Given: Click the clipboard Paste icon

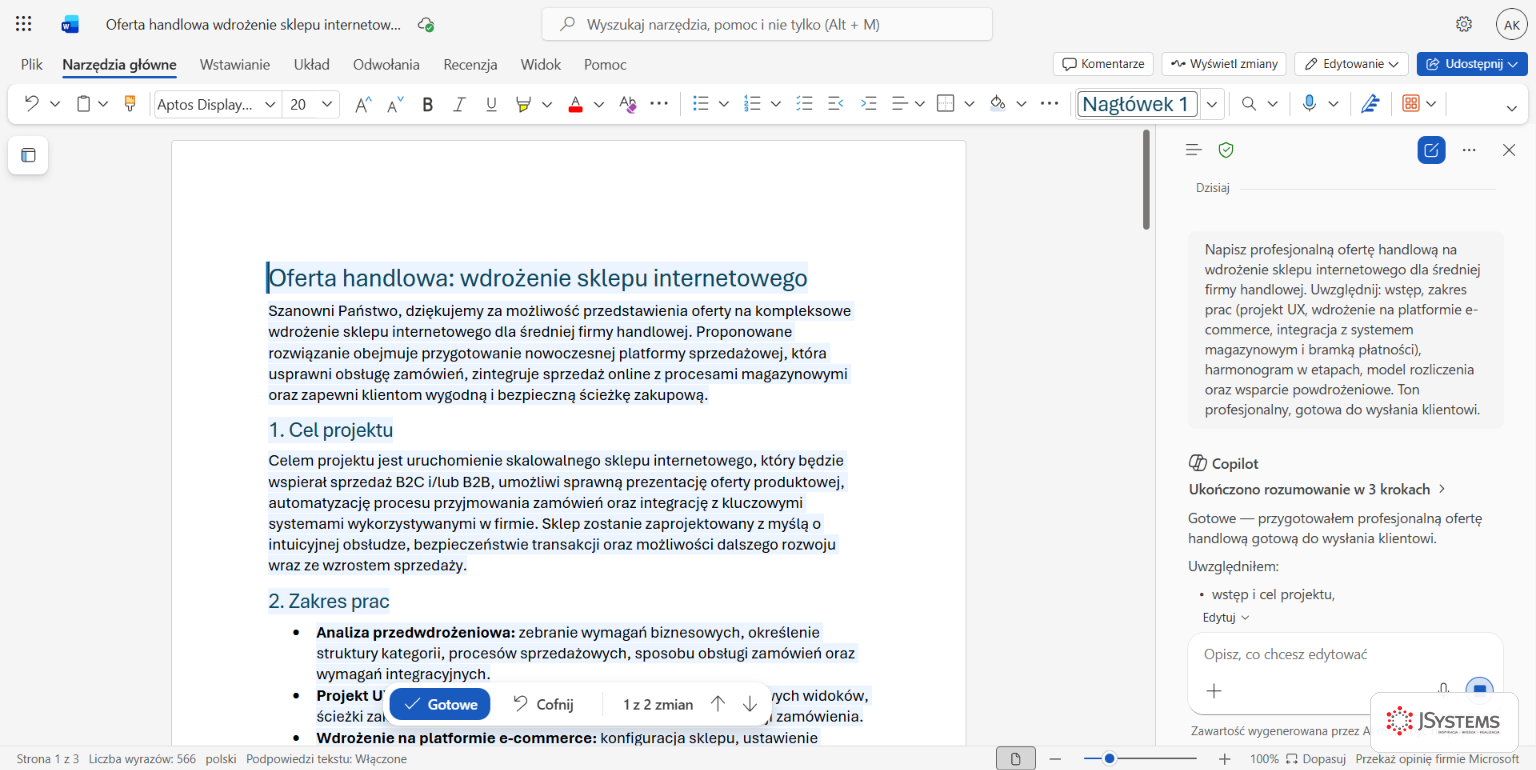Looking at the screenshot, I should click(84, 103).
